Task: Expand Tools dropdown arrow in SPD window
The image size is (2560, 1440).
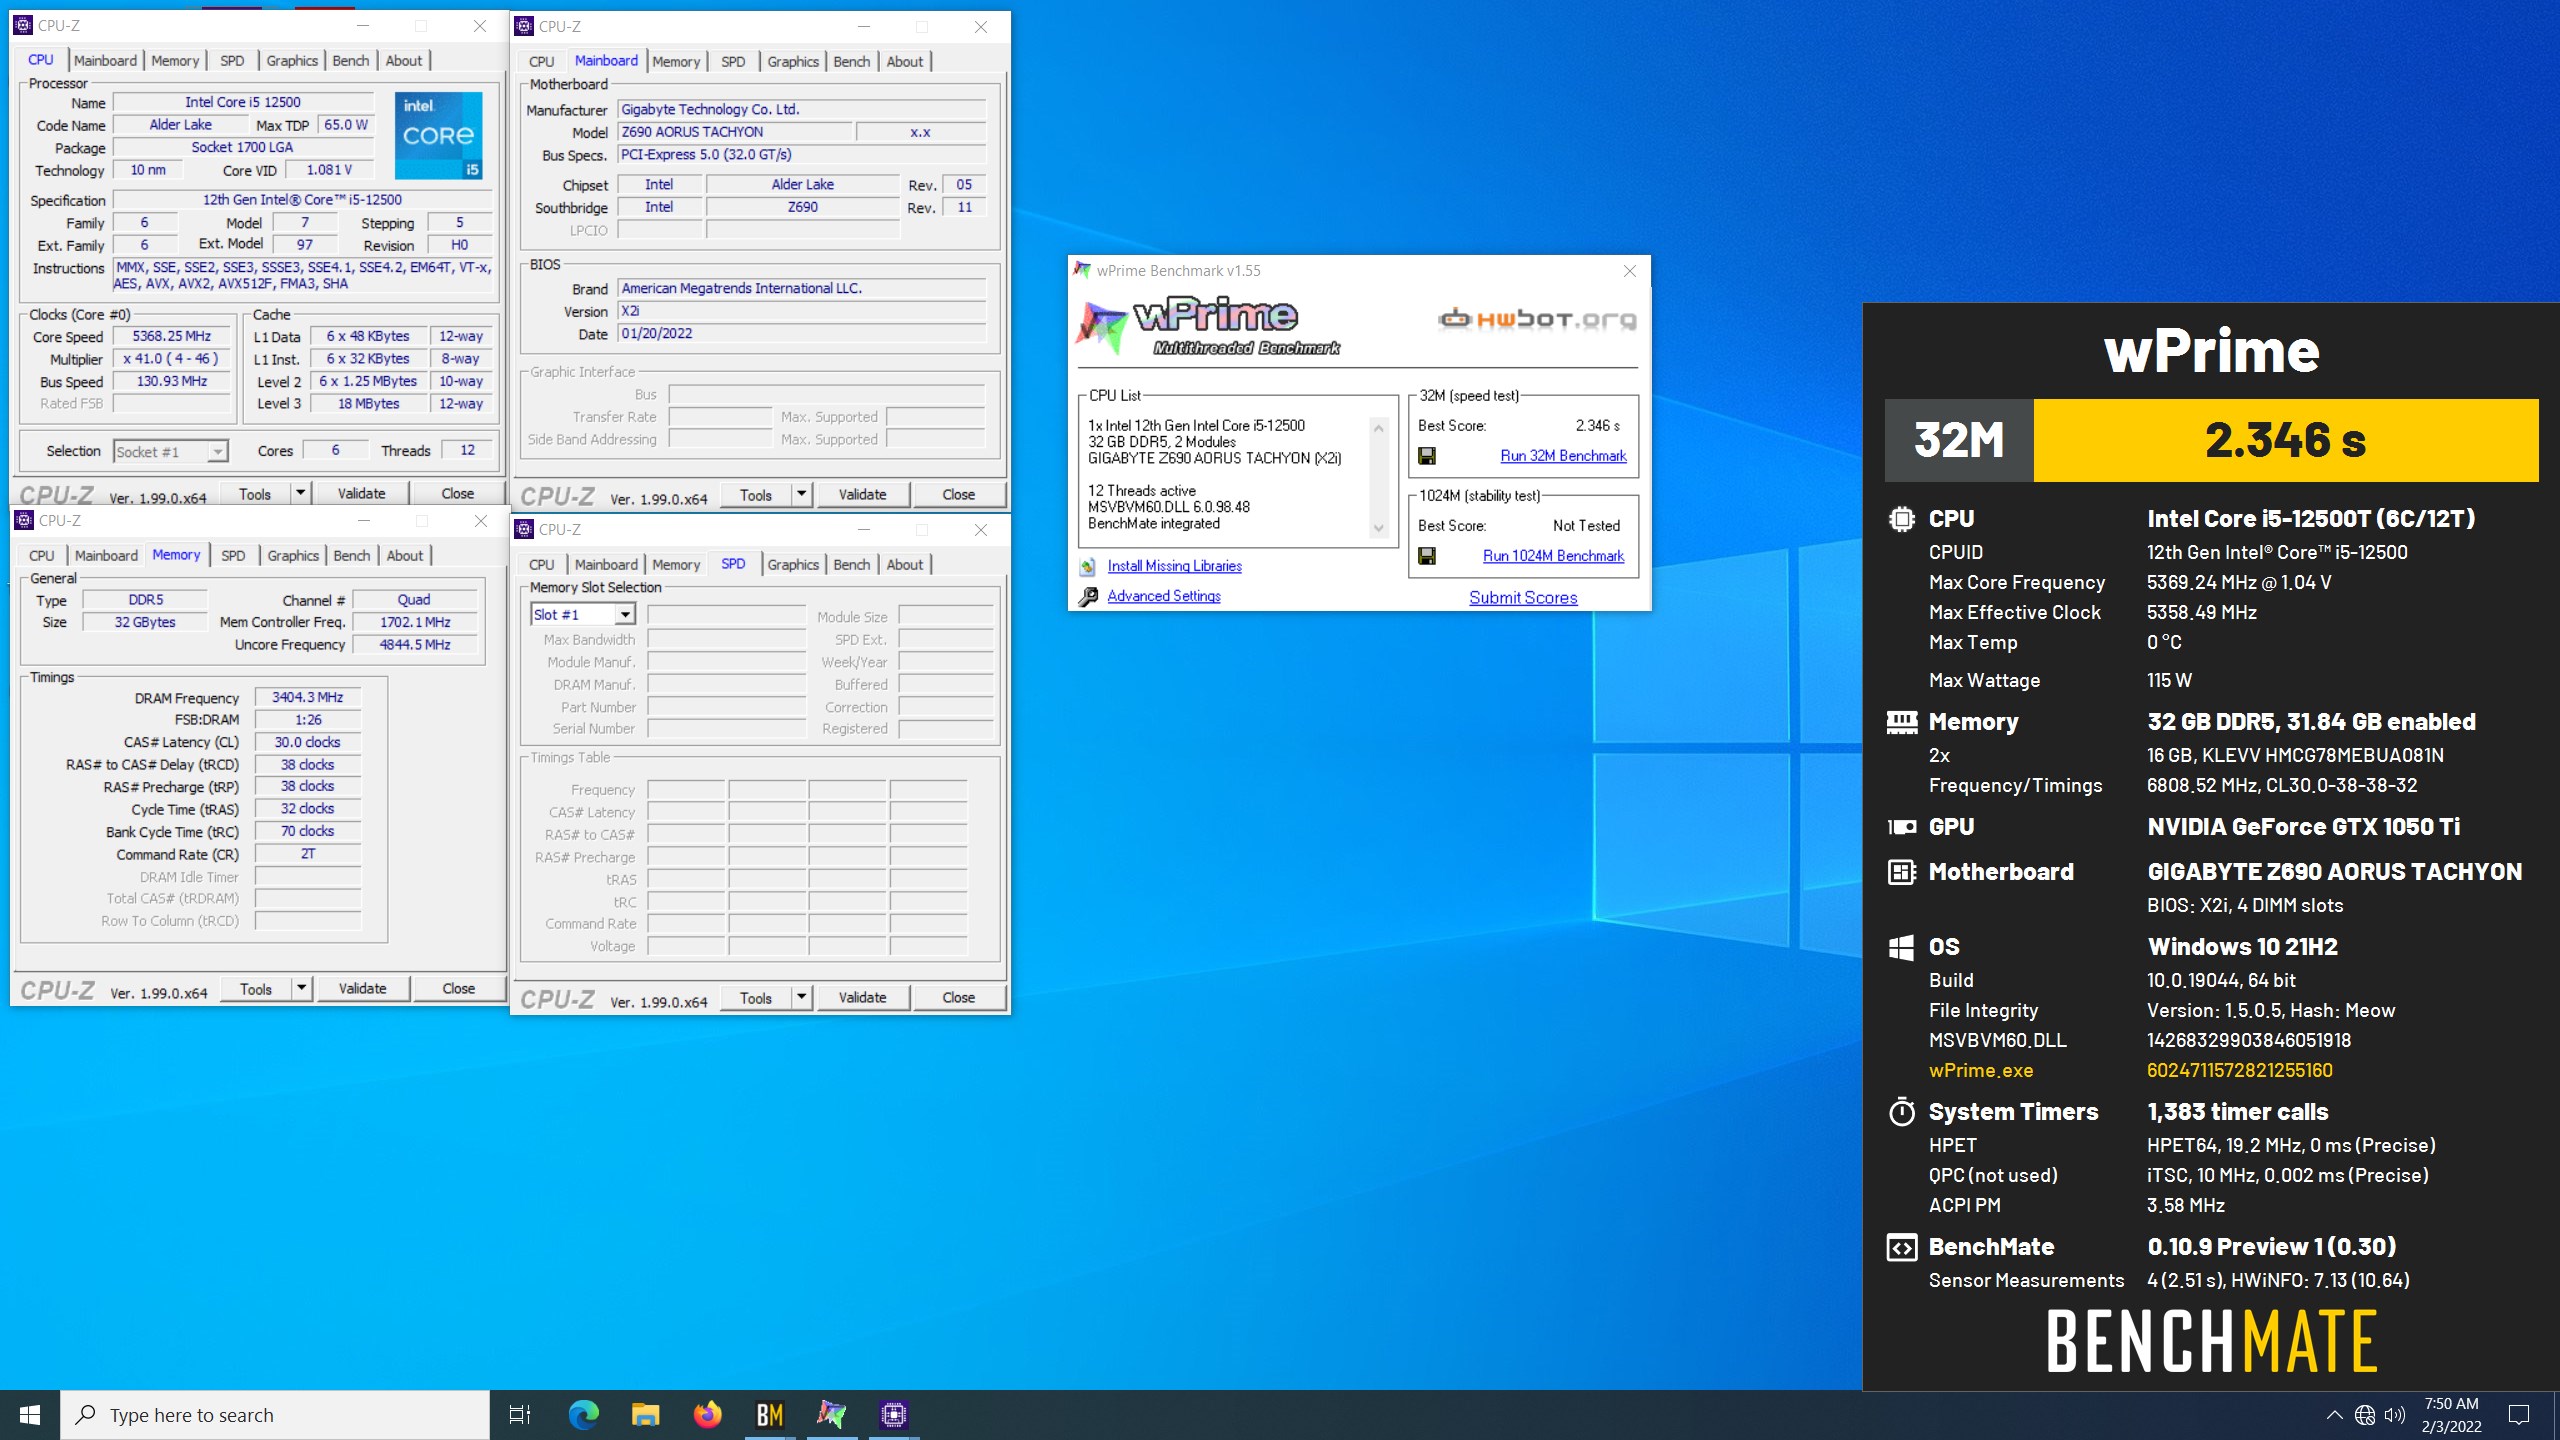Action: (801, 998)
